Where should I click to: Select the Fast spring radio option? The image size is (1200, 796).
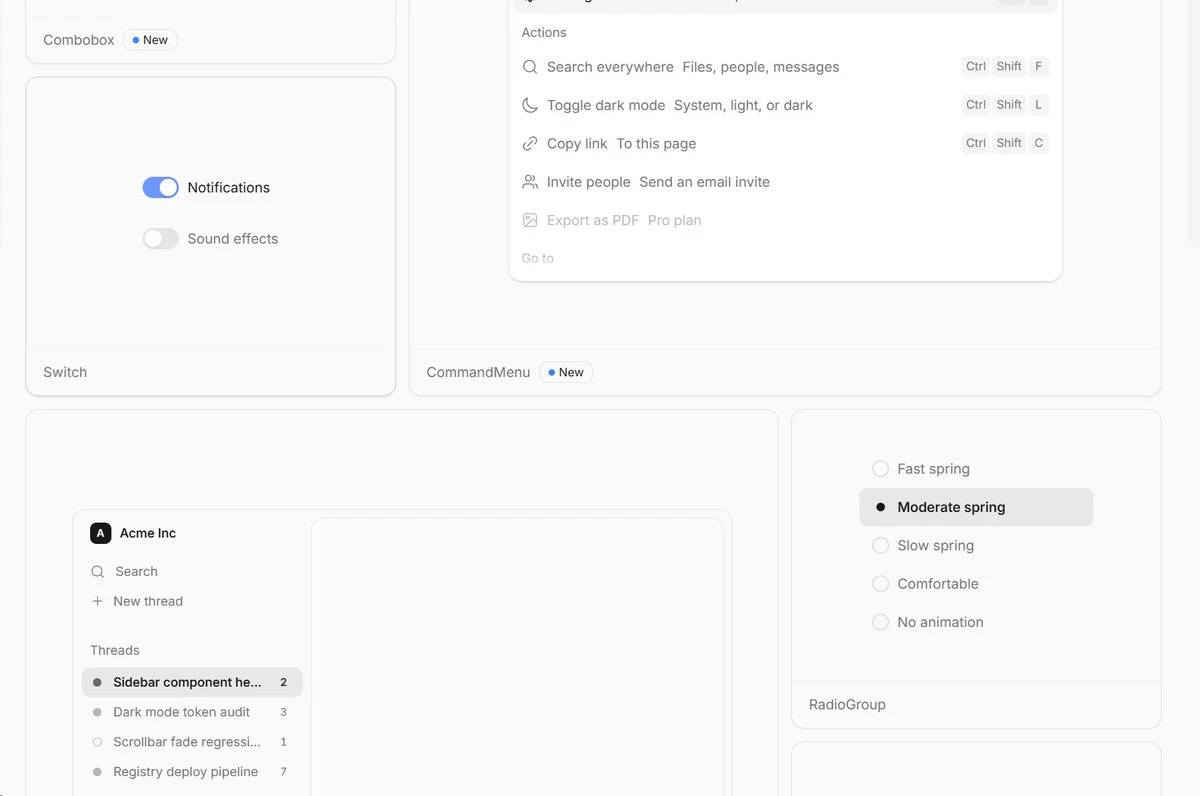click(x=976, y=469)
